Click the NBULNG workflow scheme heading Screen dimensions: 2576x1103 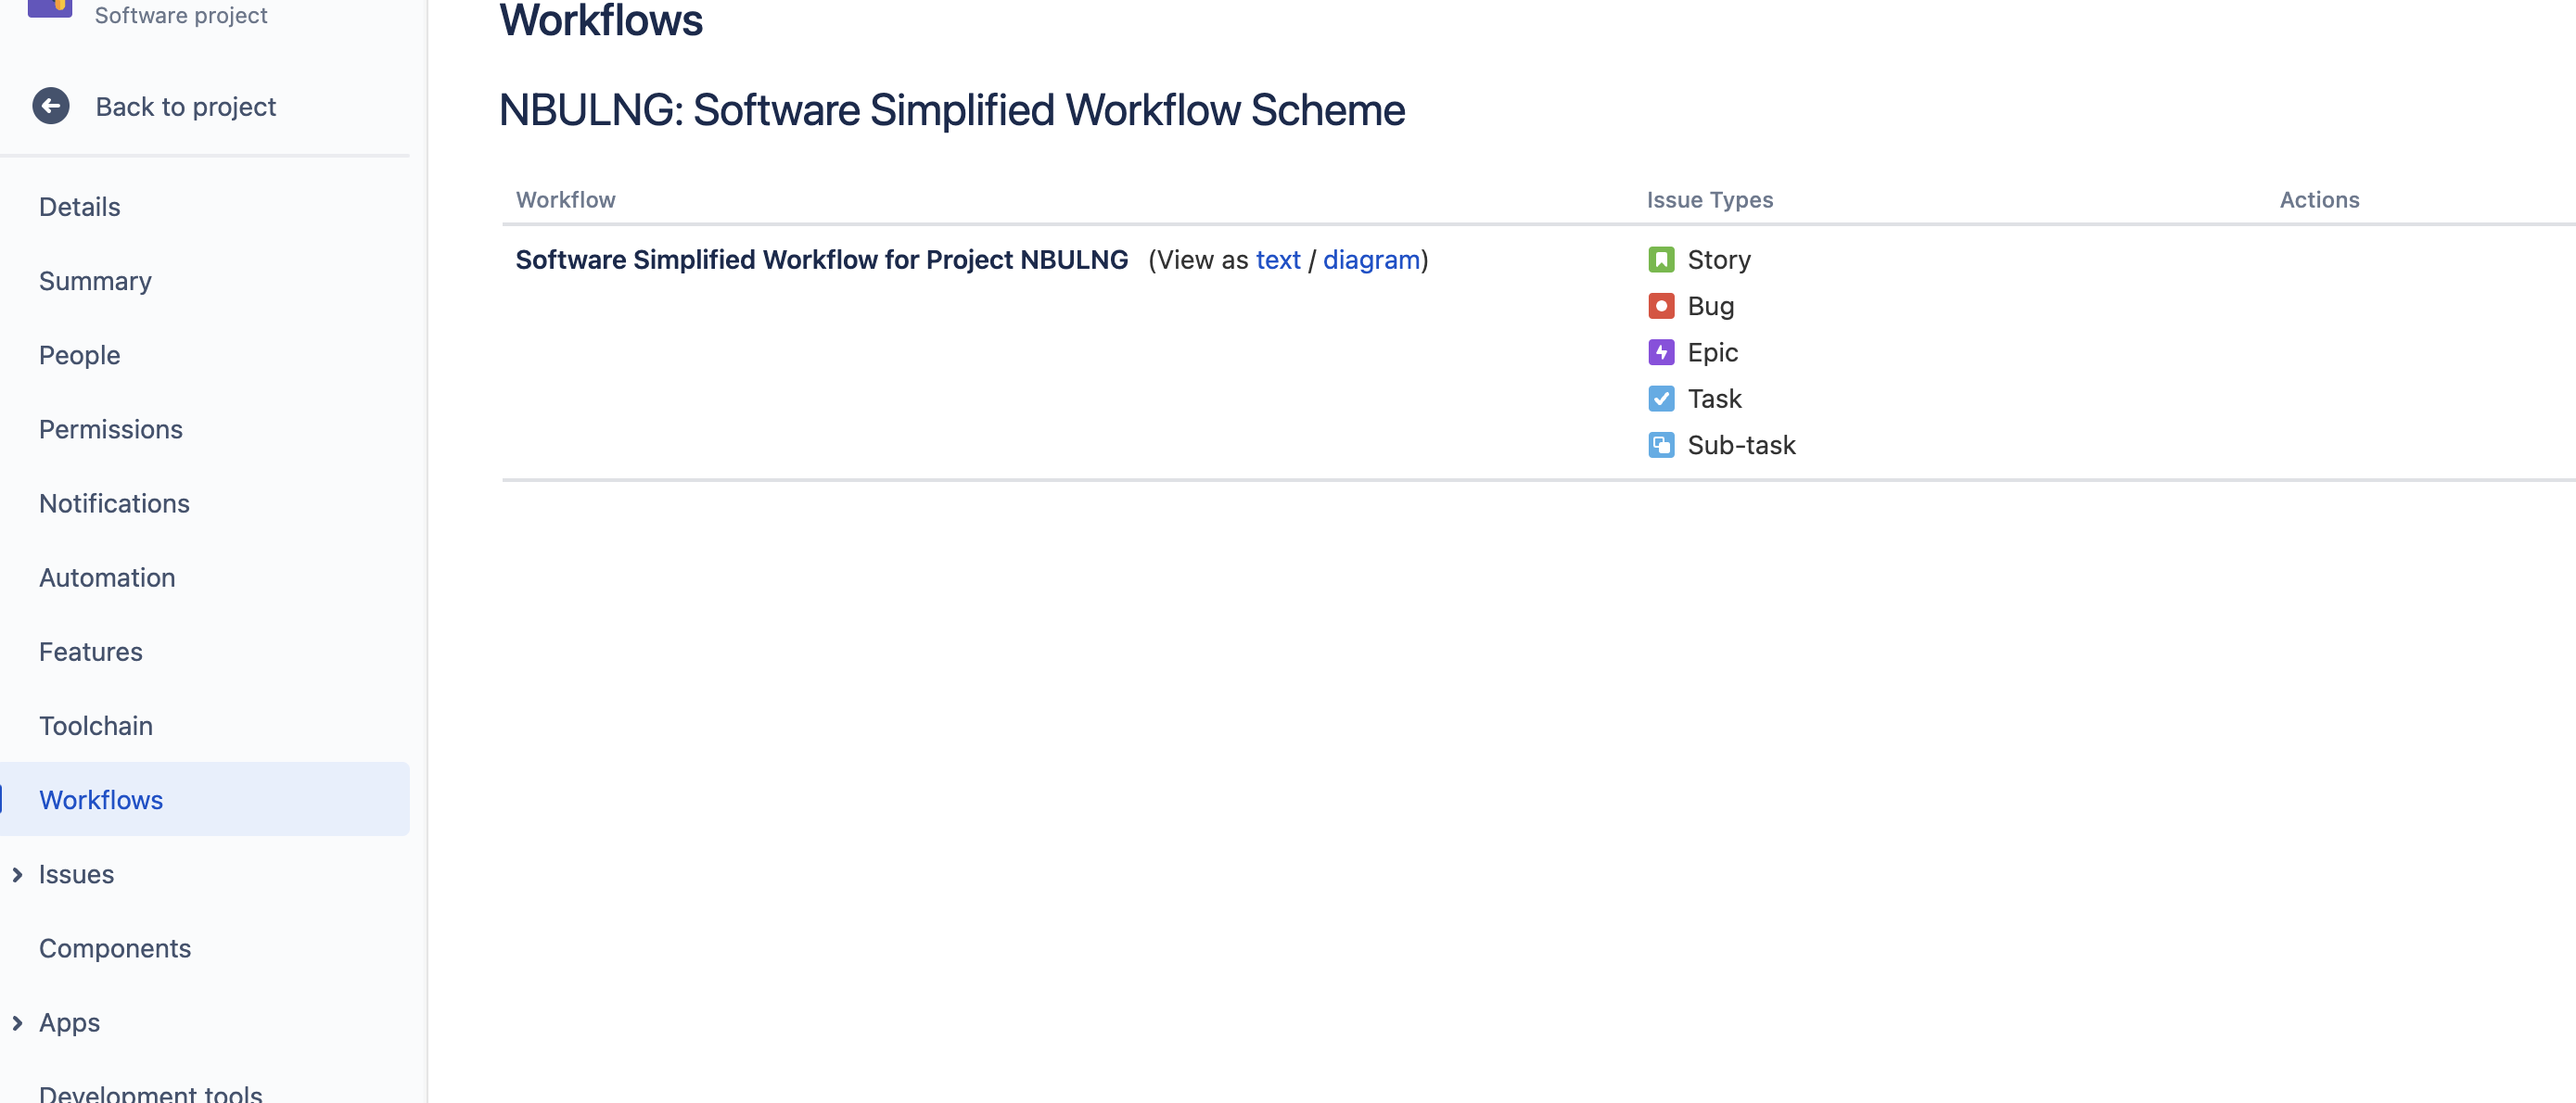point(951,110)
